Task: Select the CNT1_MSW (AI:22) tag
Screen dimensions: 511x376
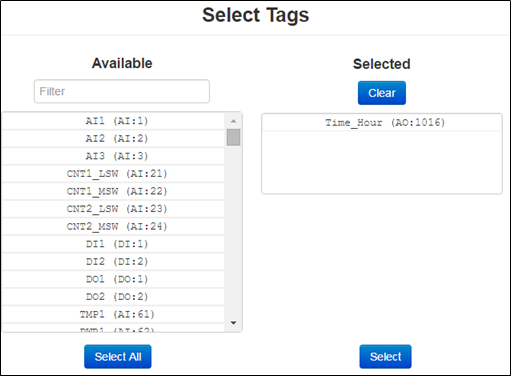Action: 113,192
